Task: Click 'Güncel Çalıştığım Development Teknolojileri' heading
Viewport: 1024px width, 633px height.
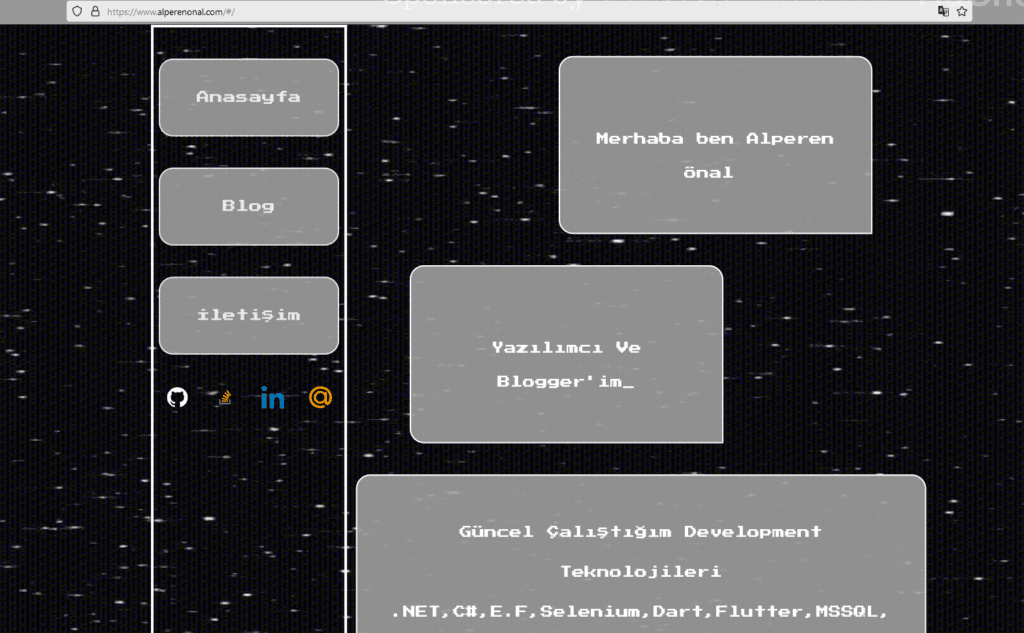Action: 641,551
